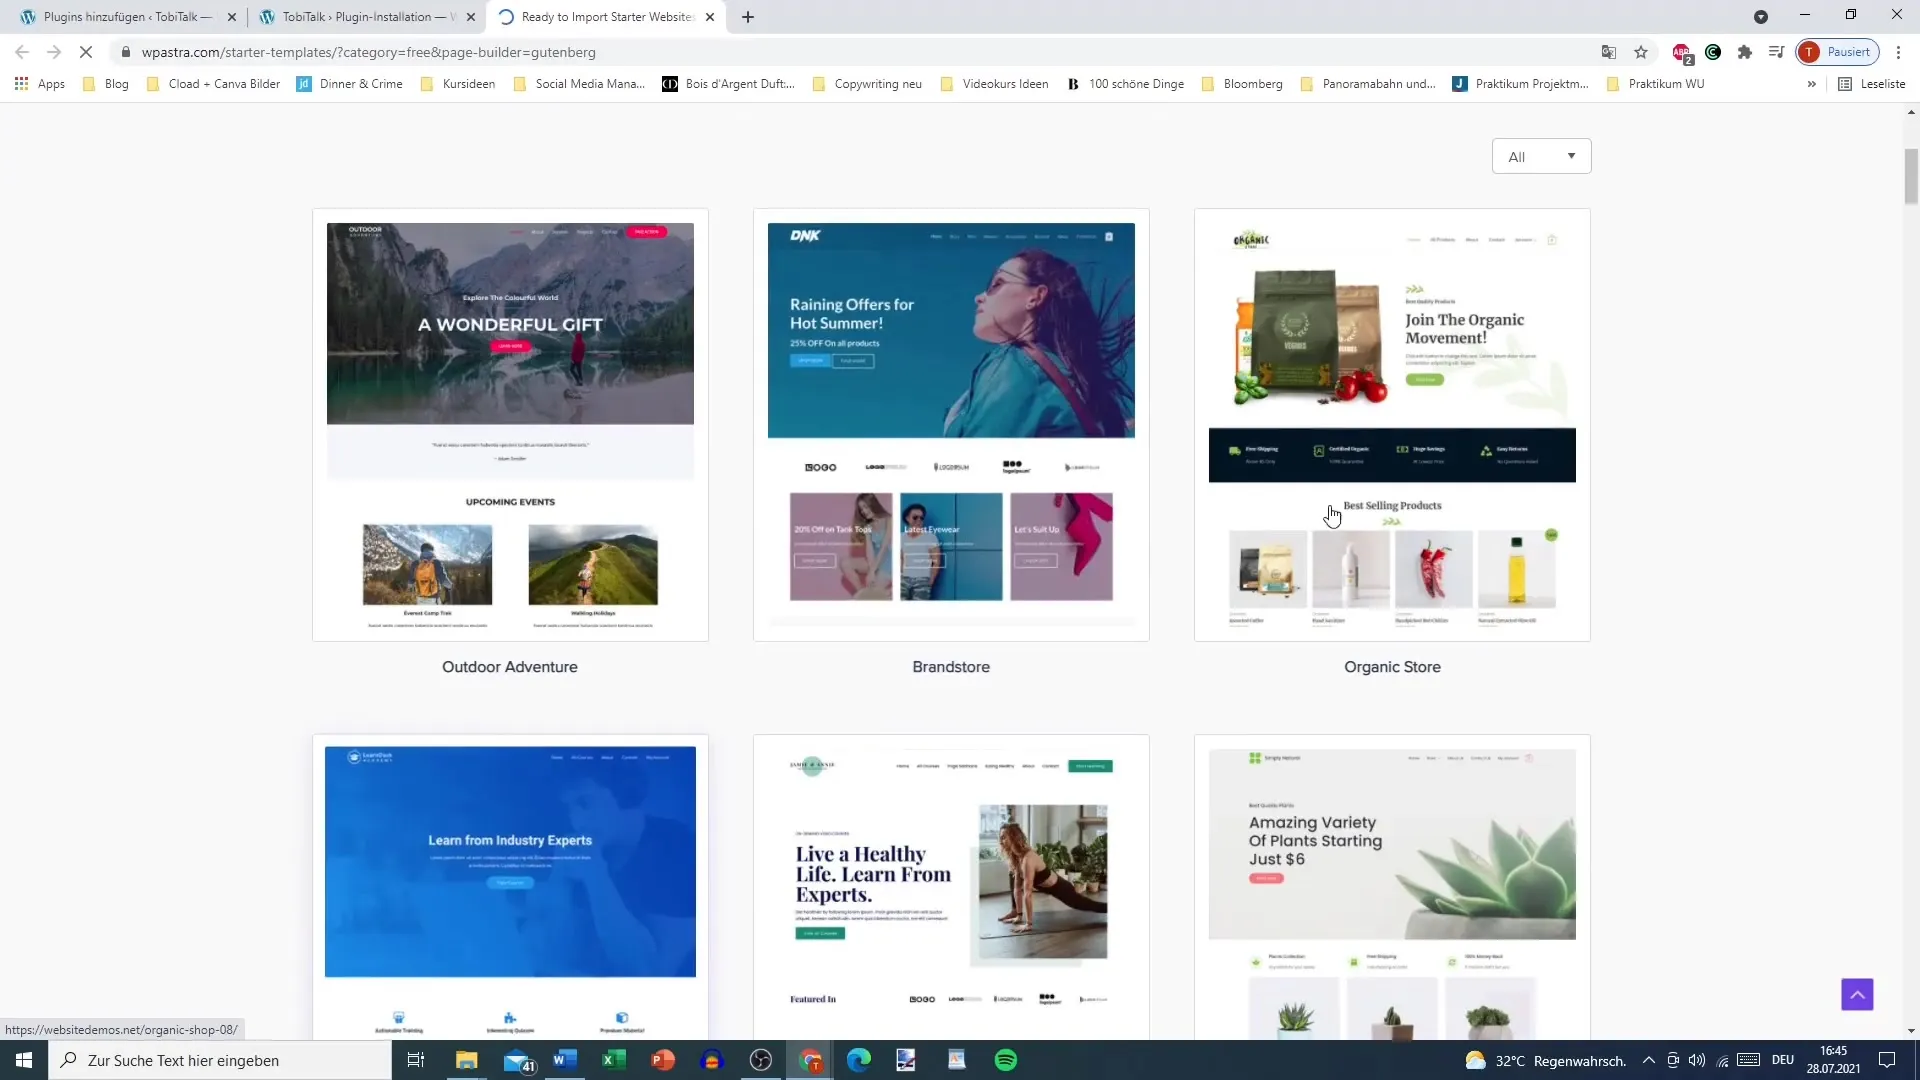Open the Learn from Industry Experts template
Viewport: 1920px width, 1080px height.
point(510,888)
